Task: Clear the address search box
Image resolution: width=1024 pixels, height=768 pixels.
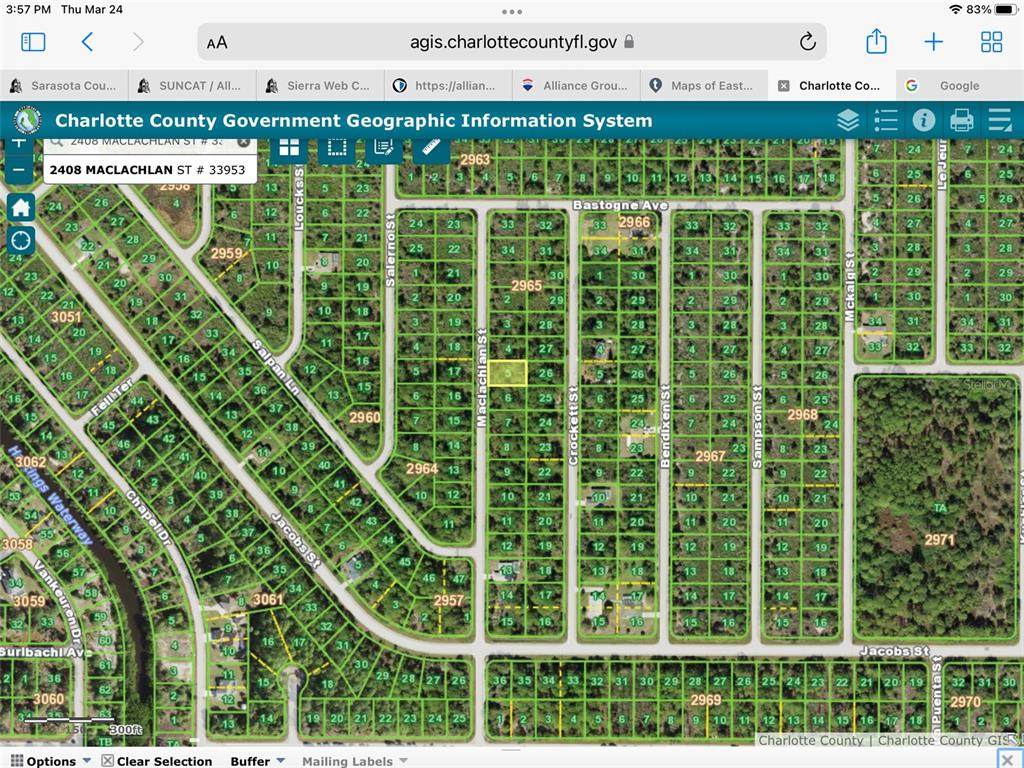Action: pyautogui.click(x=243, y=142)
